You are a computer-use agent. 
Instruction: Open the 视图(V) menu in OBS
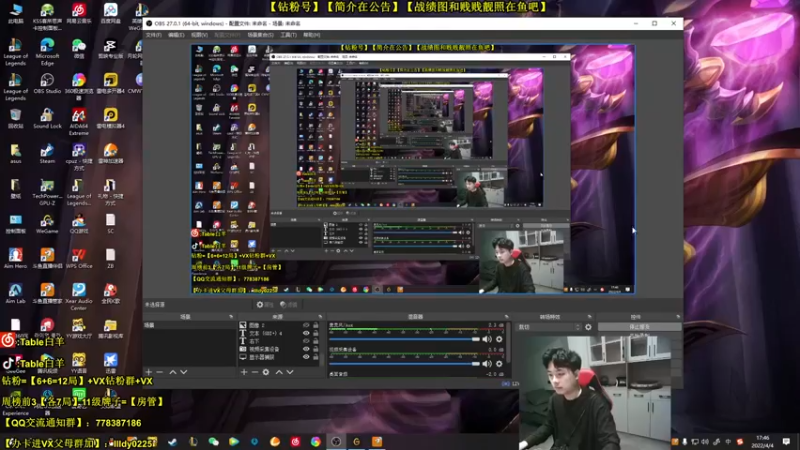click(x=199, y=35)
